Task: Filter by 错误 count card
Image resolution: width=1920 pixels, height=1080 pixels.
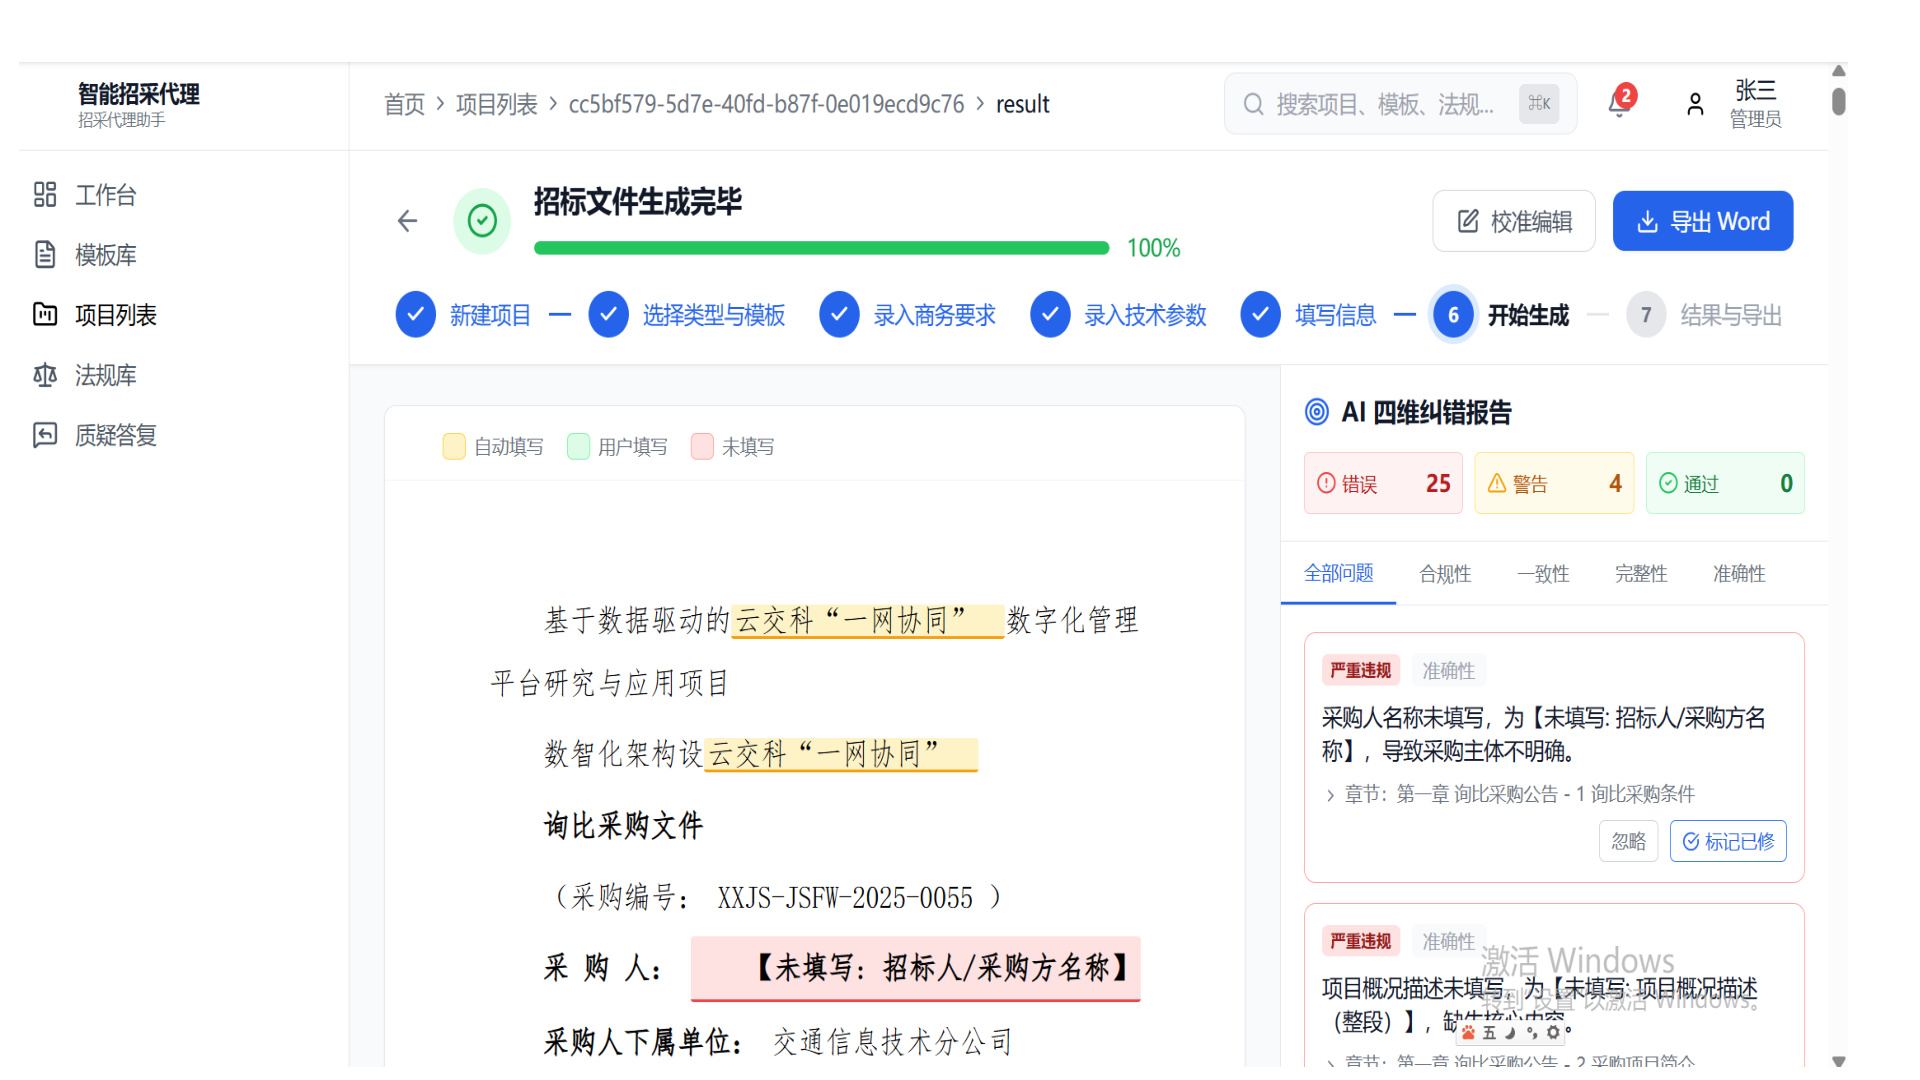Action: coord(1383,483)
